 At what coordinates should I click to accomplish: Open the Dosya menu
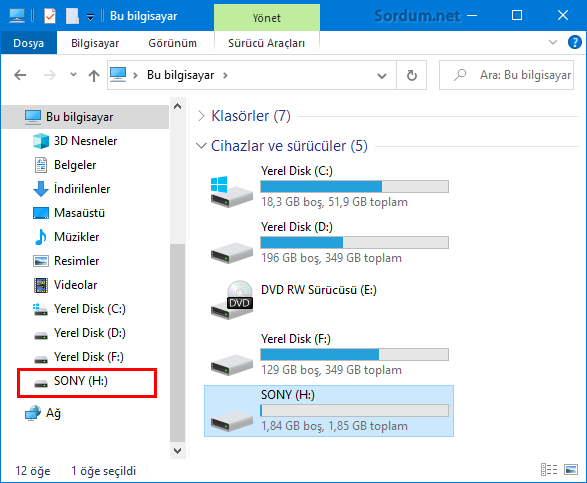tap(28, 43)
